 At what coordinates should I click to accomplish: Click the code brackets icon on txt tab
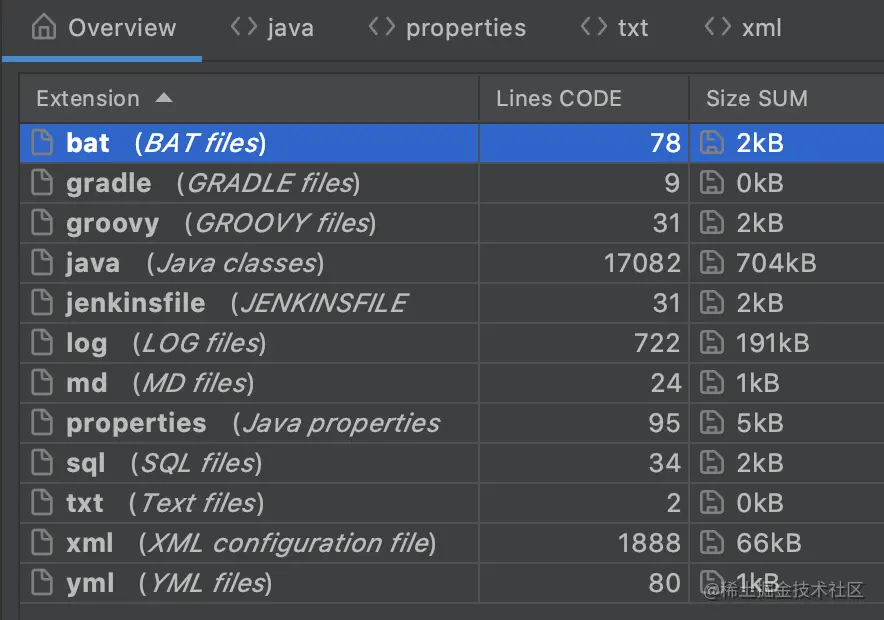594,26
